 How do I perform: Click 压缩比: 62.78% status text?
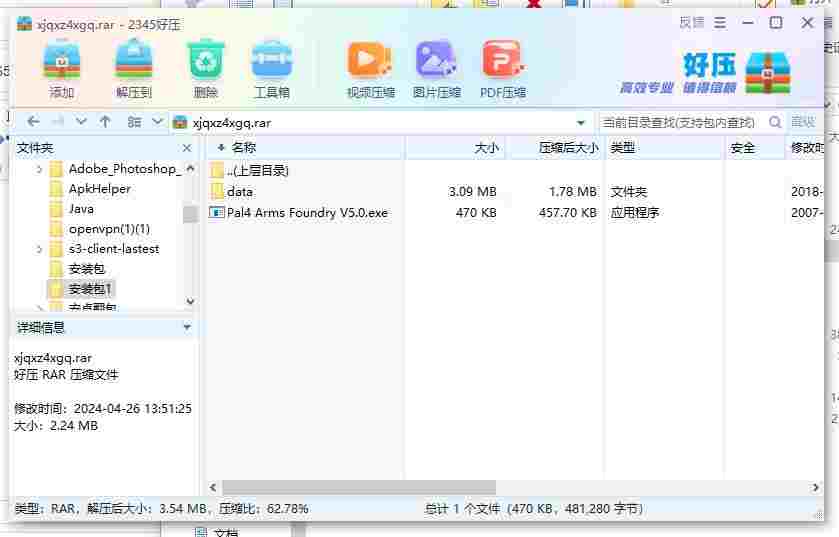click(263, 509)
